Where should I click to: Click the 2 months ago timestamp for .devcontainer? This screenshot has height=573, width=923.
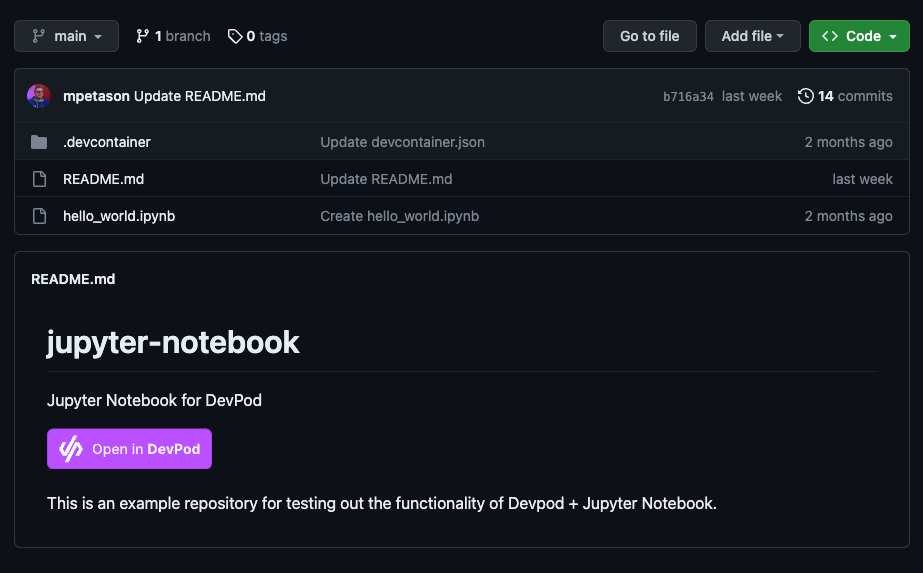click(848, 142)
